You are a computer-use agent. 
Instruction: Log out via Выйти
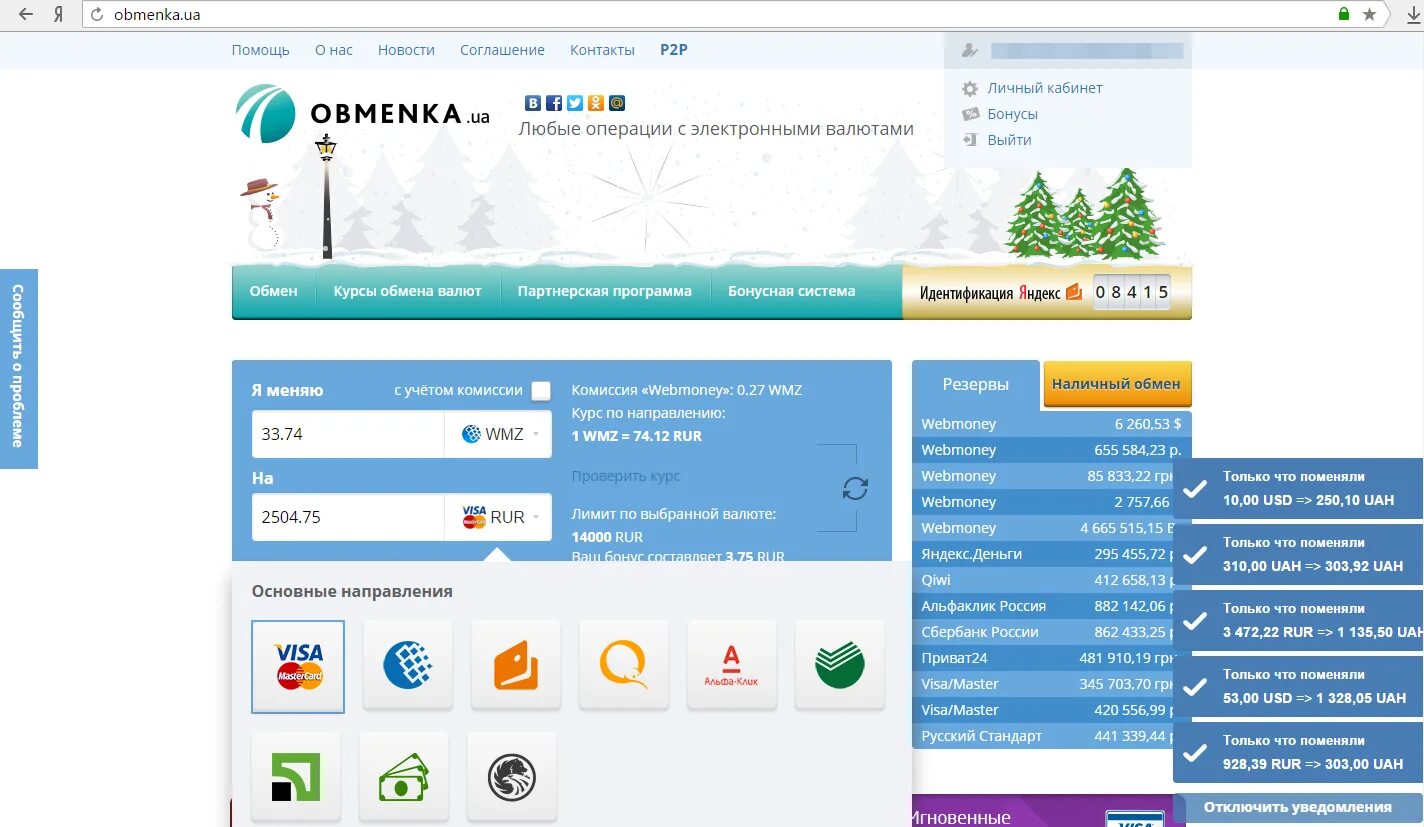click(1009, 140)
